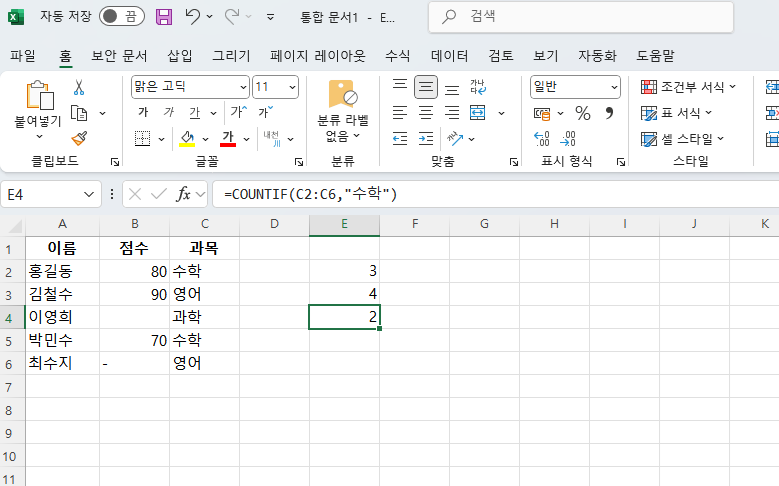Viewport: 779px width, 486px height.
Task: Decrease decimal places
Action: [x=568, y=139]
